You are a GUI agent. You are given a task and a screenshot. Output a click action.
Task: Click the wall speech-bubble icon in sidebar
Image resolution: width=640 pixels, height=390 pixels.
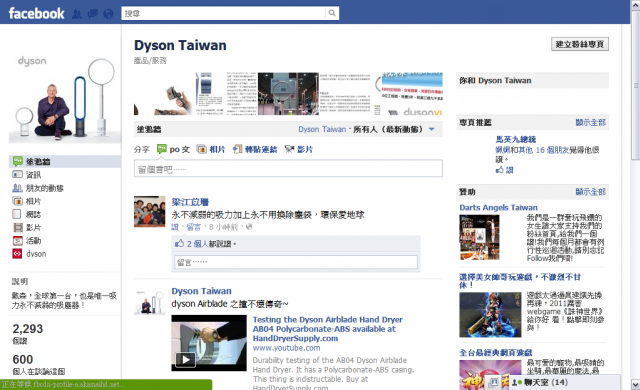pos(17,162)
